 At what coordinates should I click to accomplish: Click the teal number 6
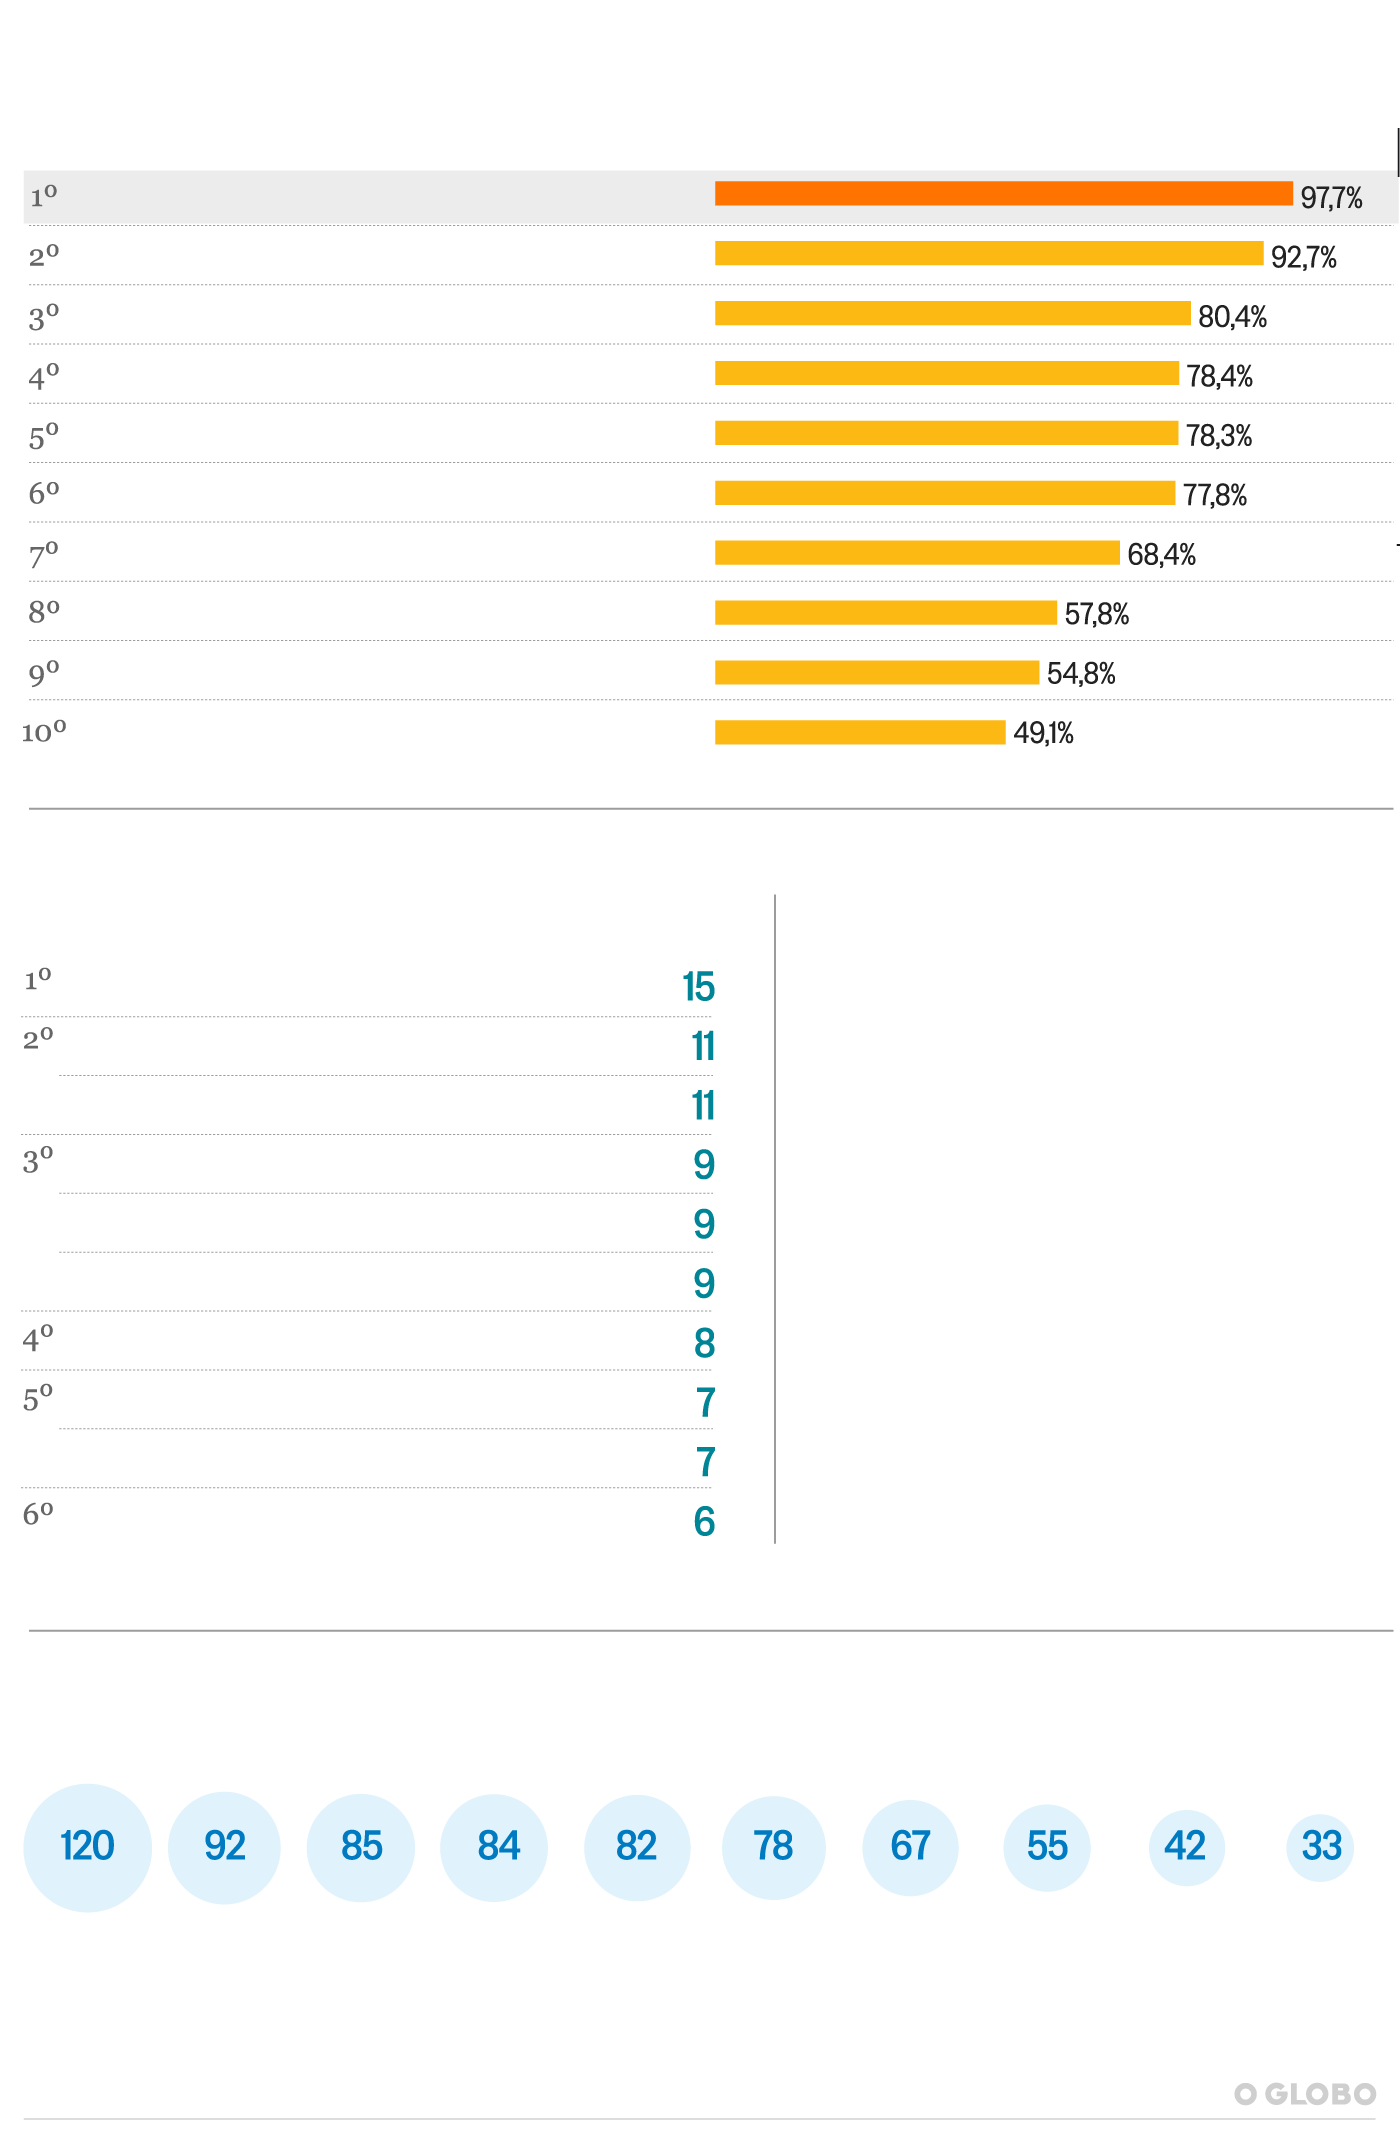coord(704,1521)
